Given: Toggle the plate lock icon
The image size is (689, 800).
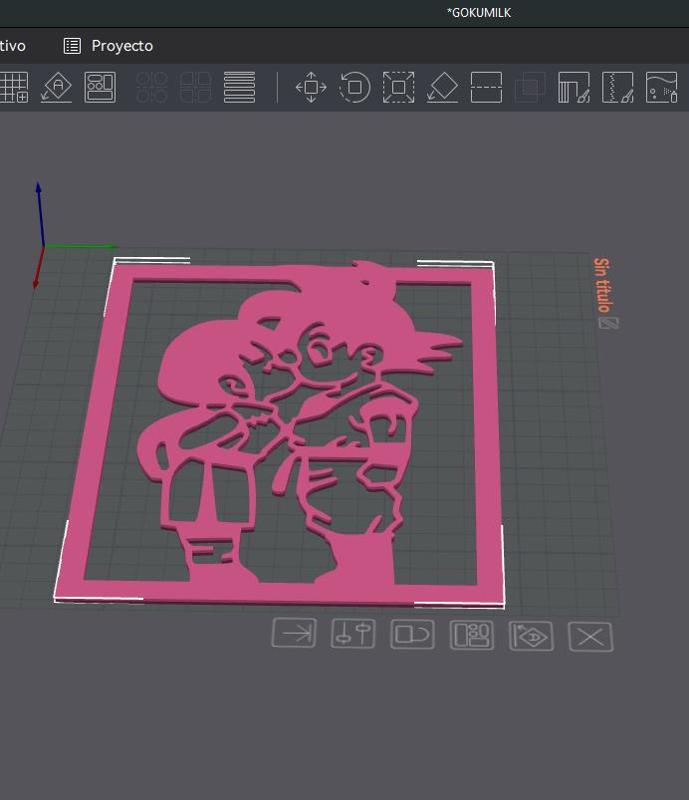Looking at the screenshot, I should tap(412, 635).
